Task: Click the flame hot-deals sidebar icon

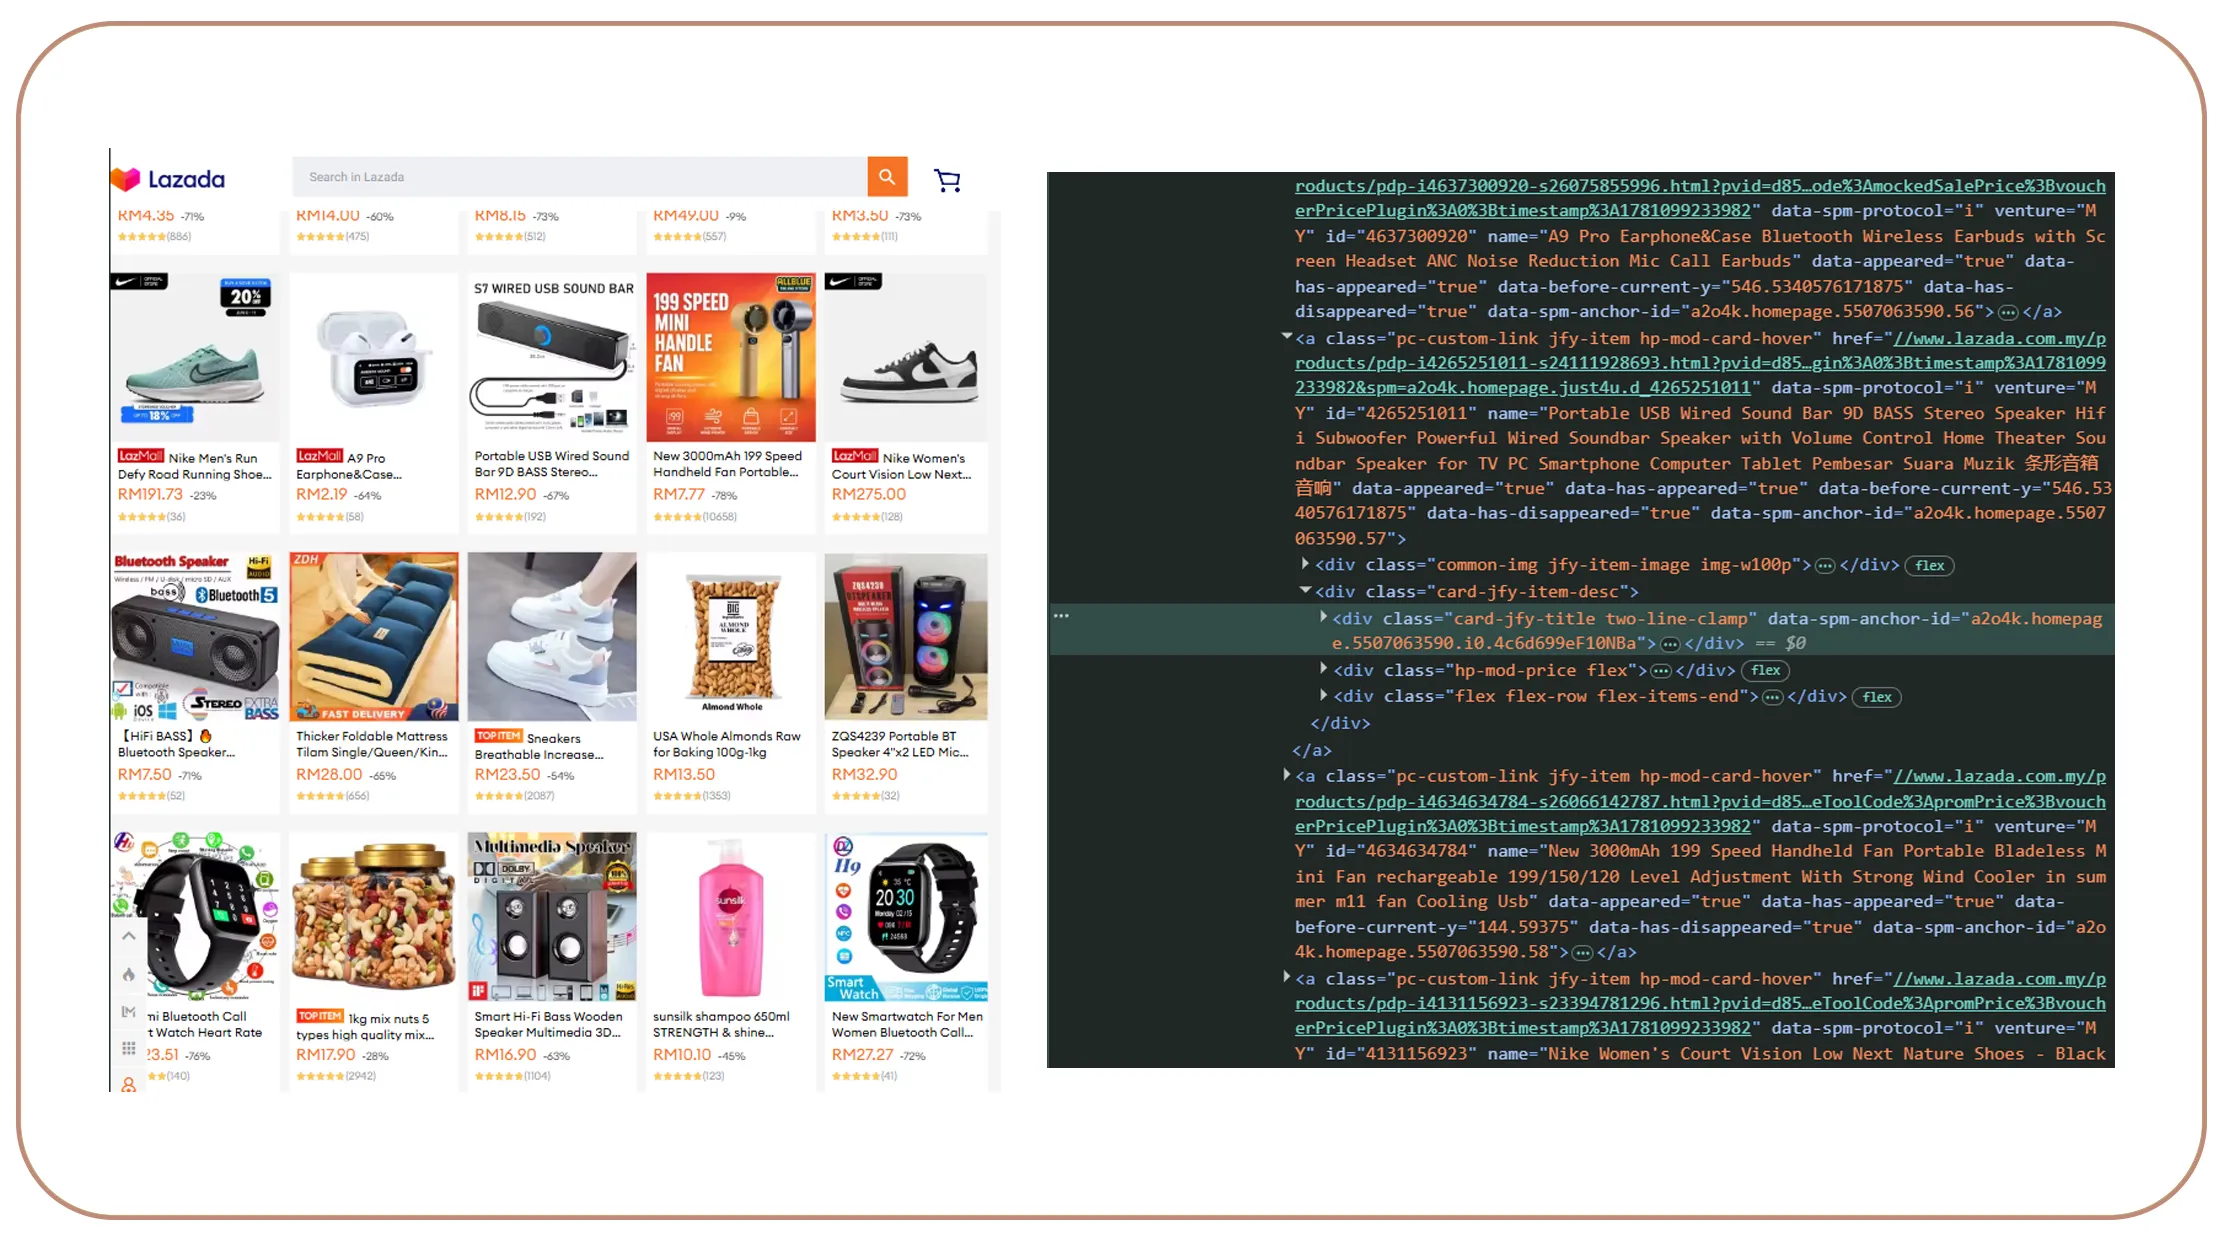Action: (x=129, y=974)
